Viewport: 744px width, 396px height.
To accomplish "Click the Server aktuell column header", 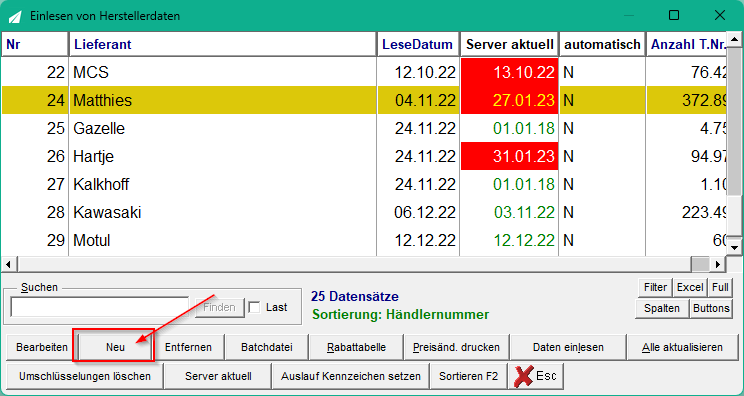I will (x=510, y=45).
